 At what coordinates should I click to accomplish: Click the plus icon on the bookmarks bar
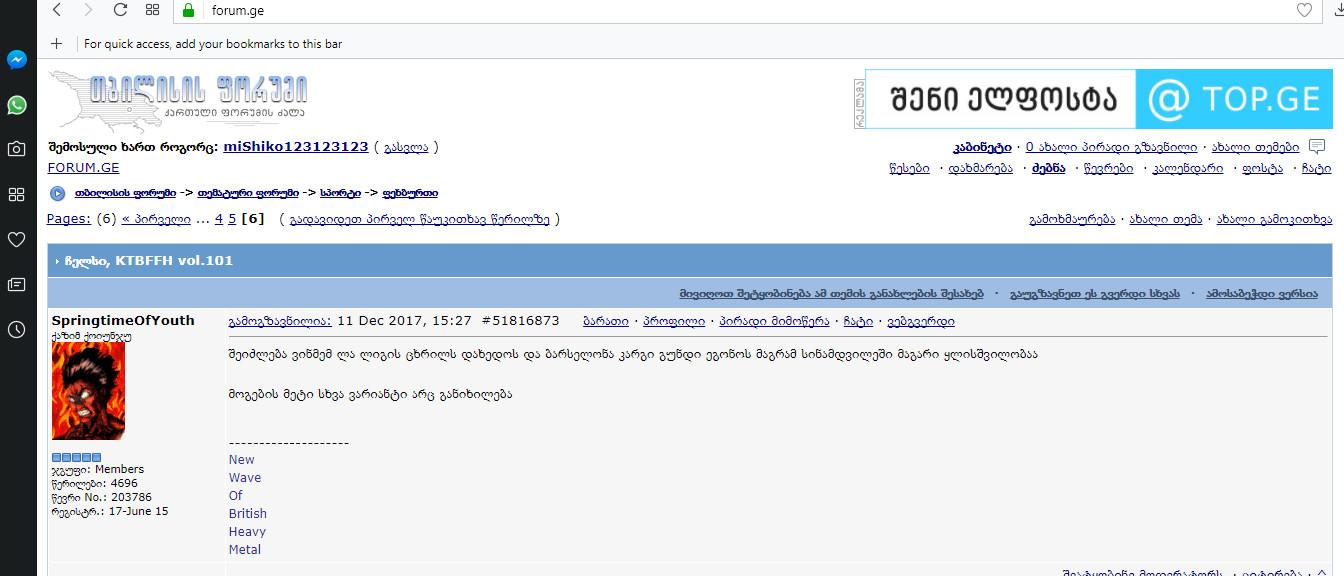(x=57, y=43)
